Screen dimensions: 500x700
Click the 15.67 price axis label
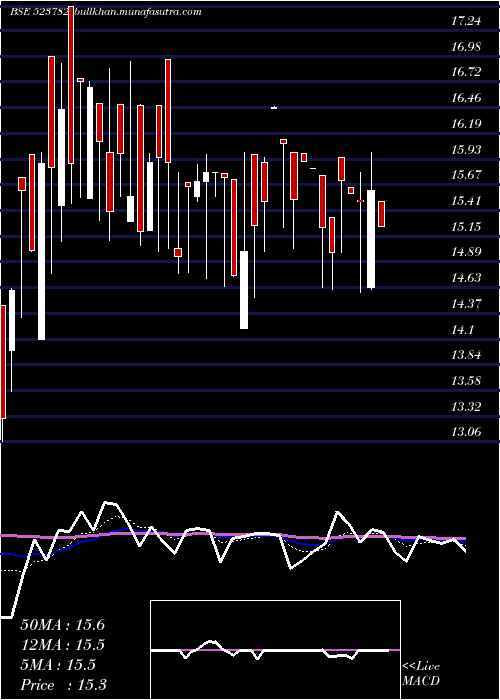466,175
